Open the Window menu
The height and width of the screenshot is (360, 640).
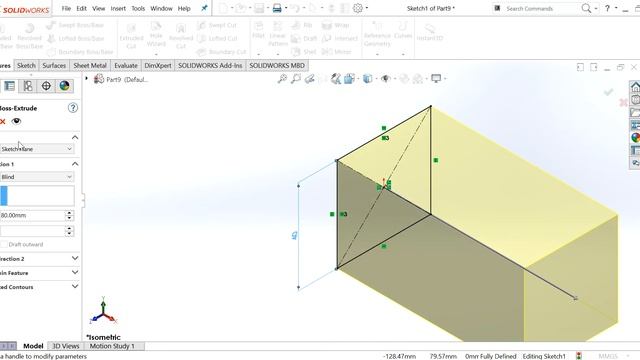[161, 8]
